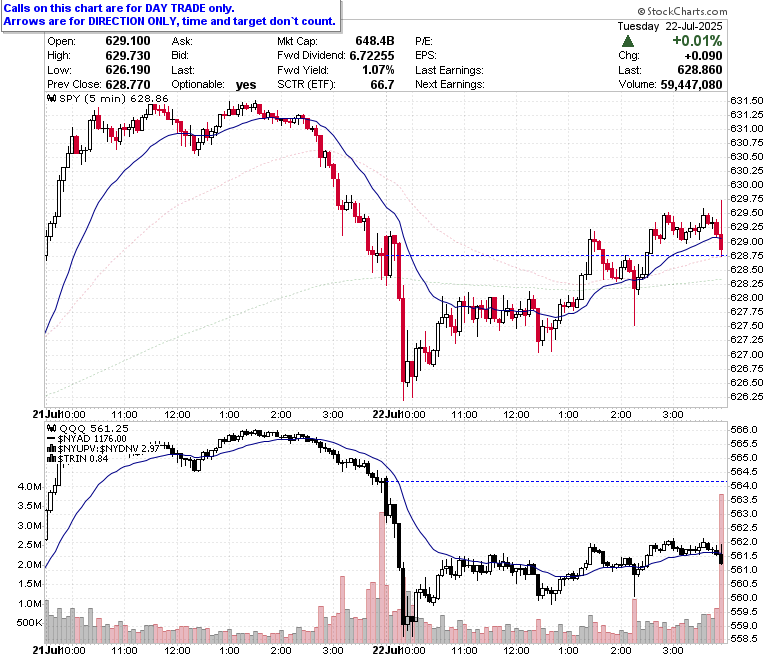The height and width of the screenshot is (659, 780).
Task: Click the 4.0M volume scale label
Action: [x=29, y=486]
